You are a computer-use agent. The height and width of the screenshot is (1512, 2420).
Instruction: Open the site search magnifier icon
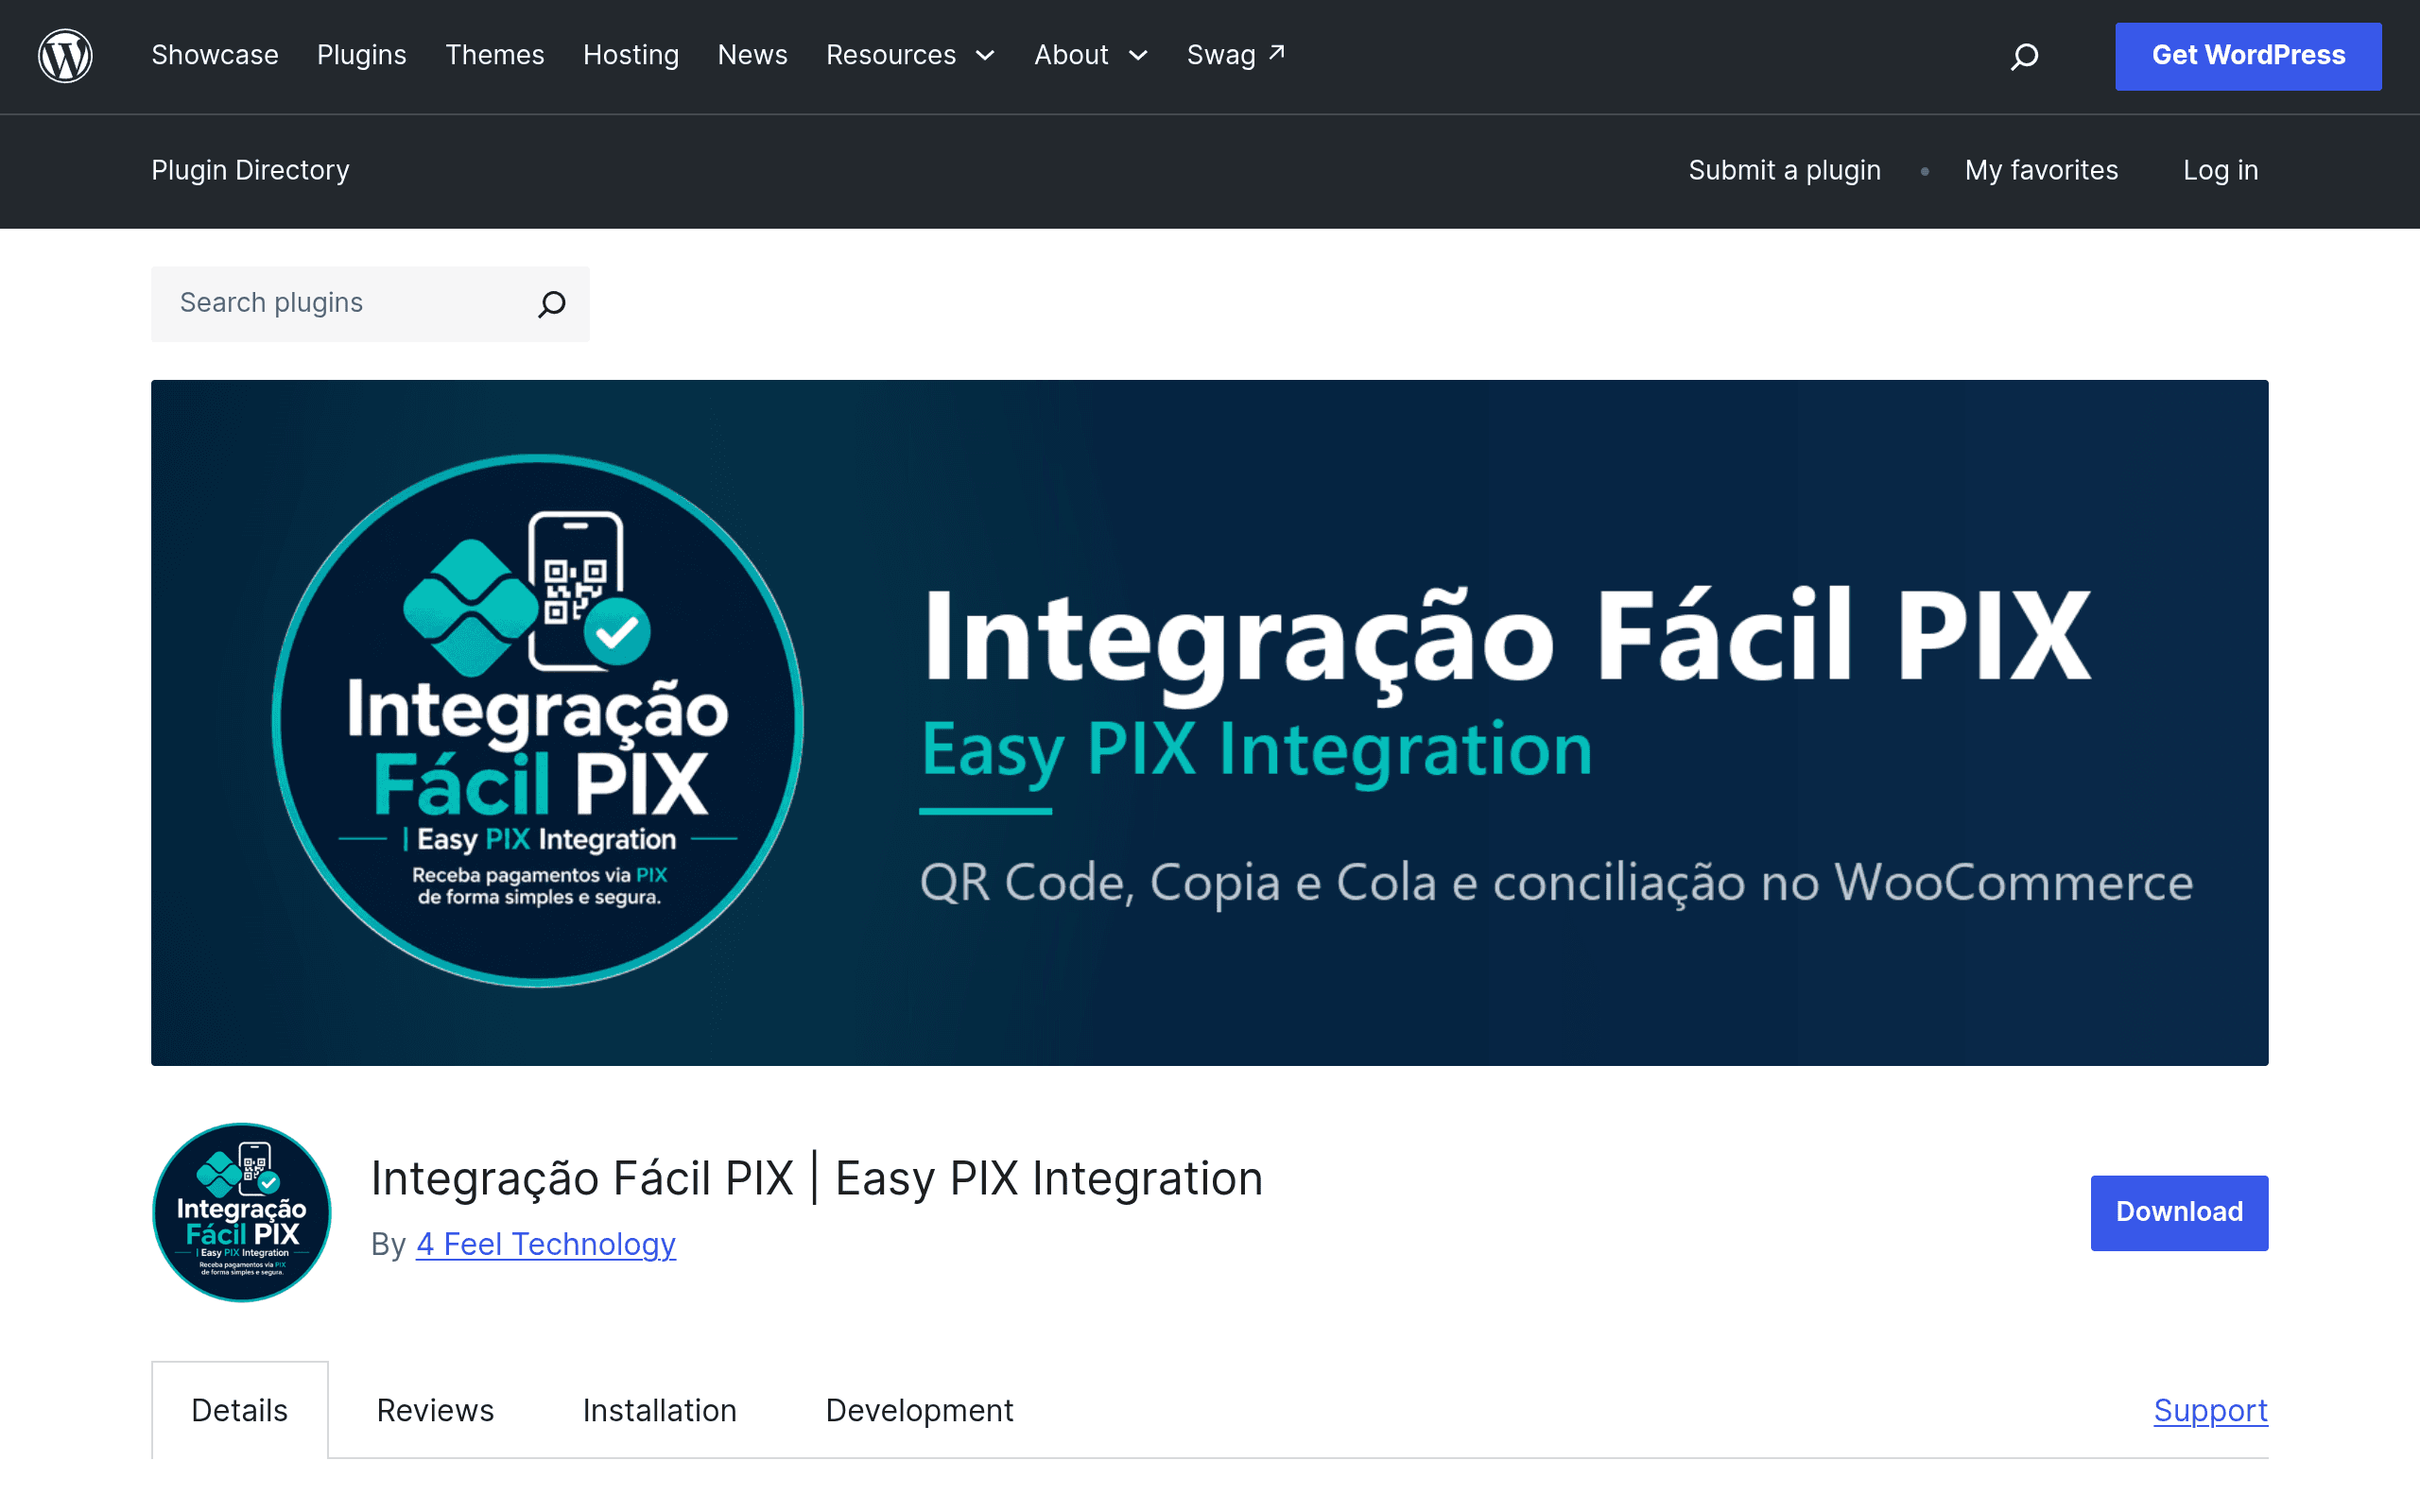[2024, 56]
